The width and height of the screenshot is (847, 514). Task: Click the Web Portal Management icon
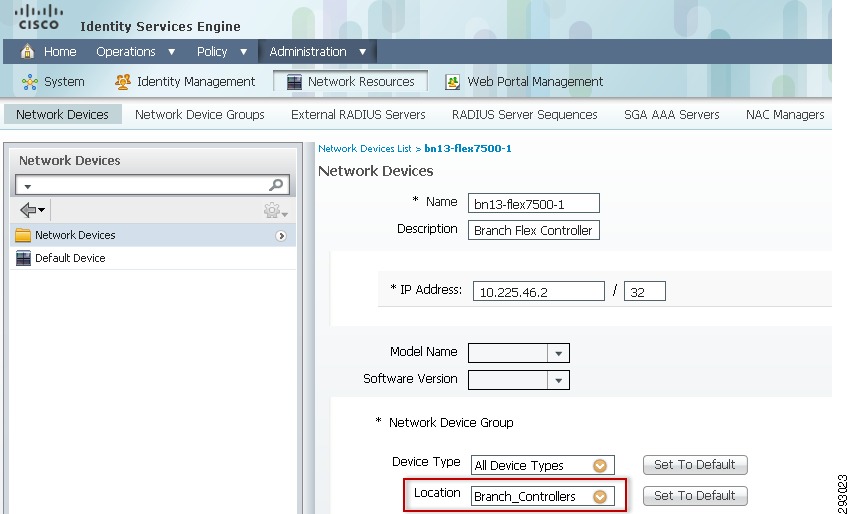[452, 82]
